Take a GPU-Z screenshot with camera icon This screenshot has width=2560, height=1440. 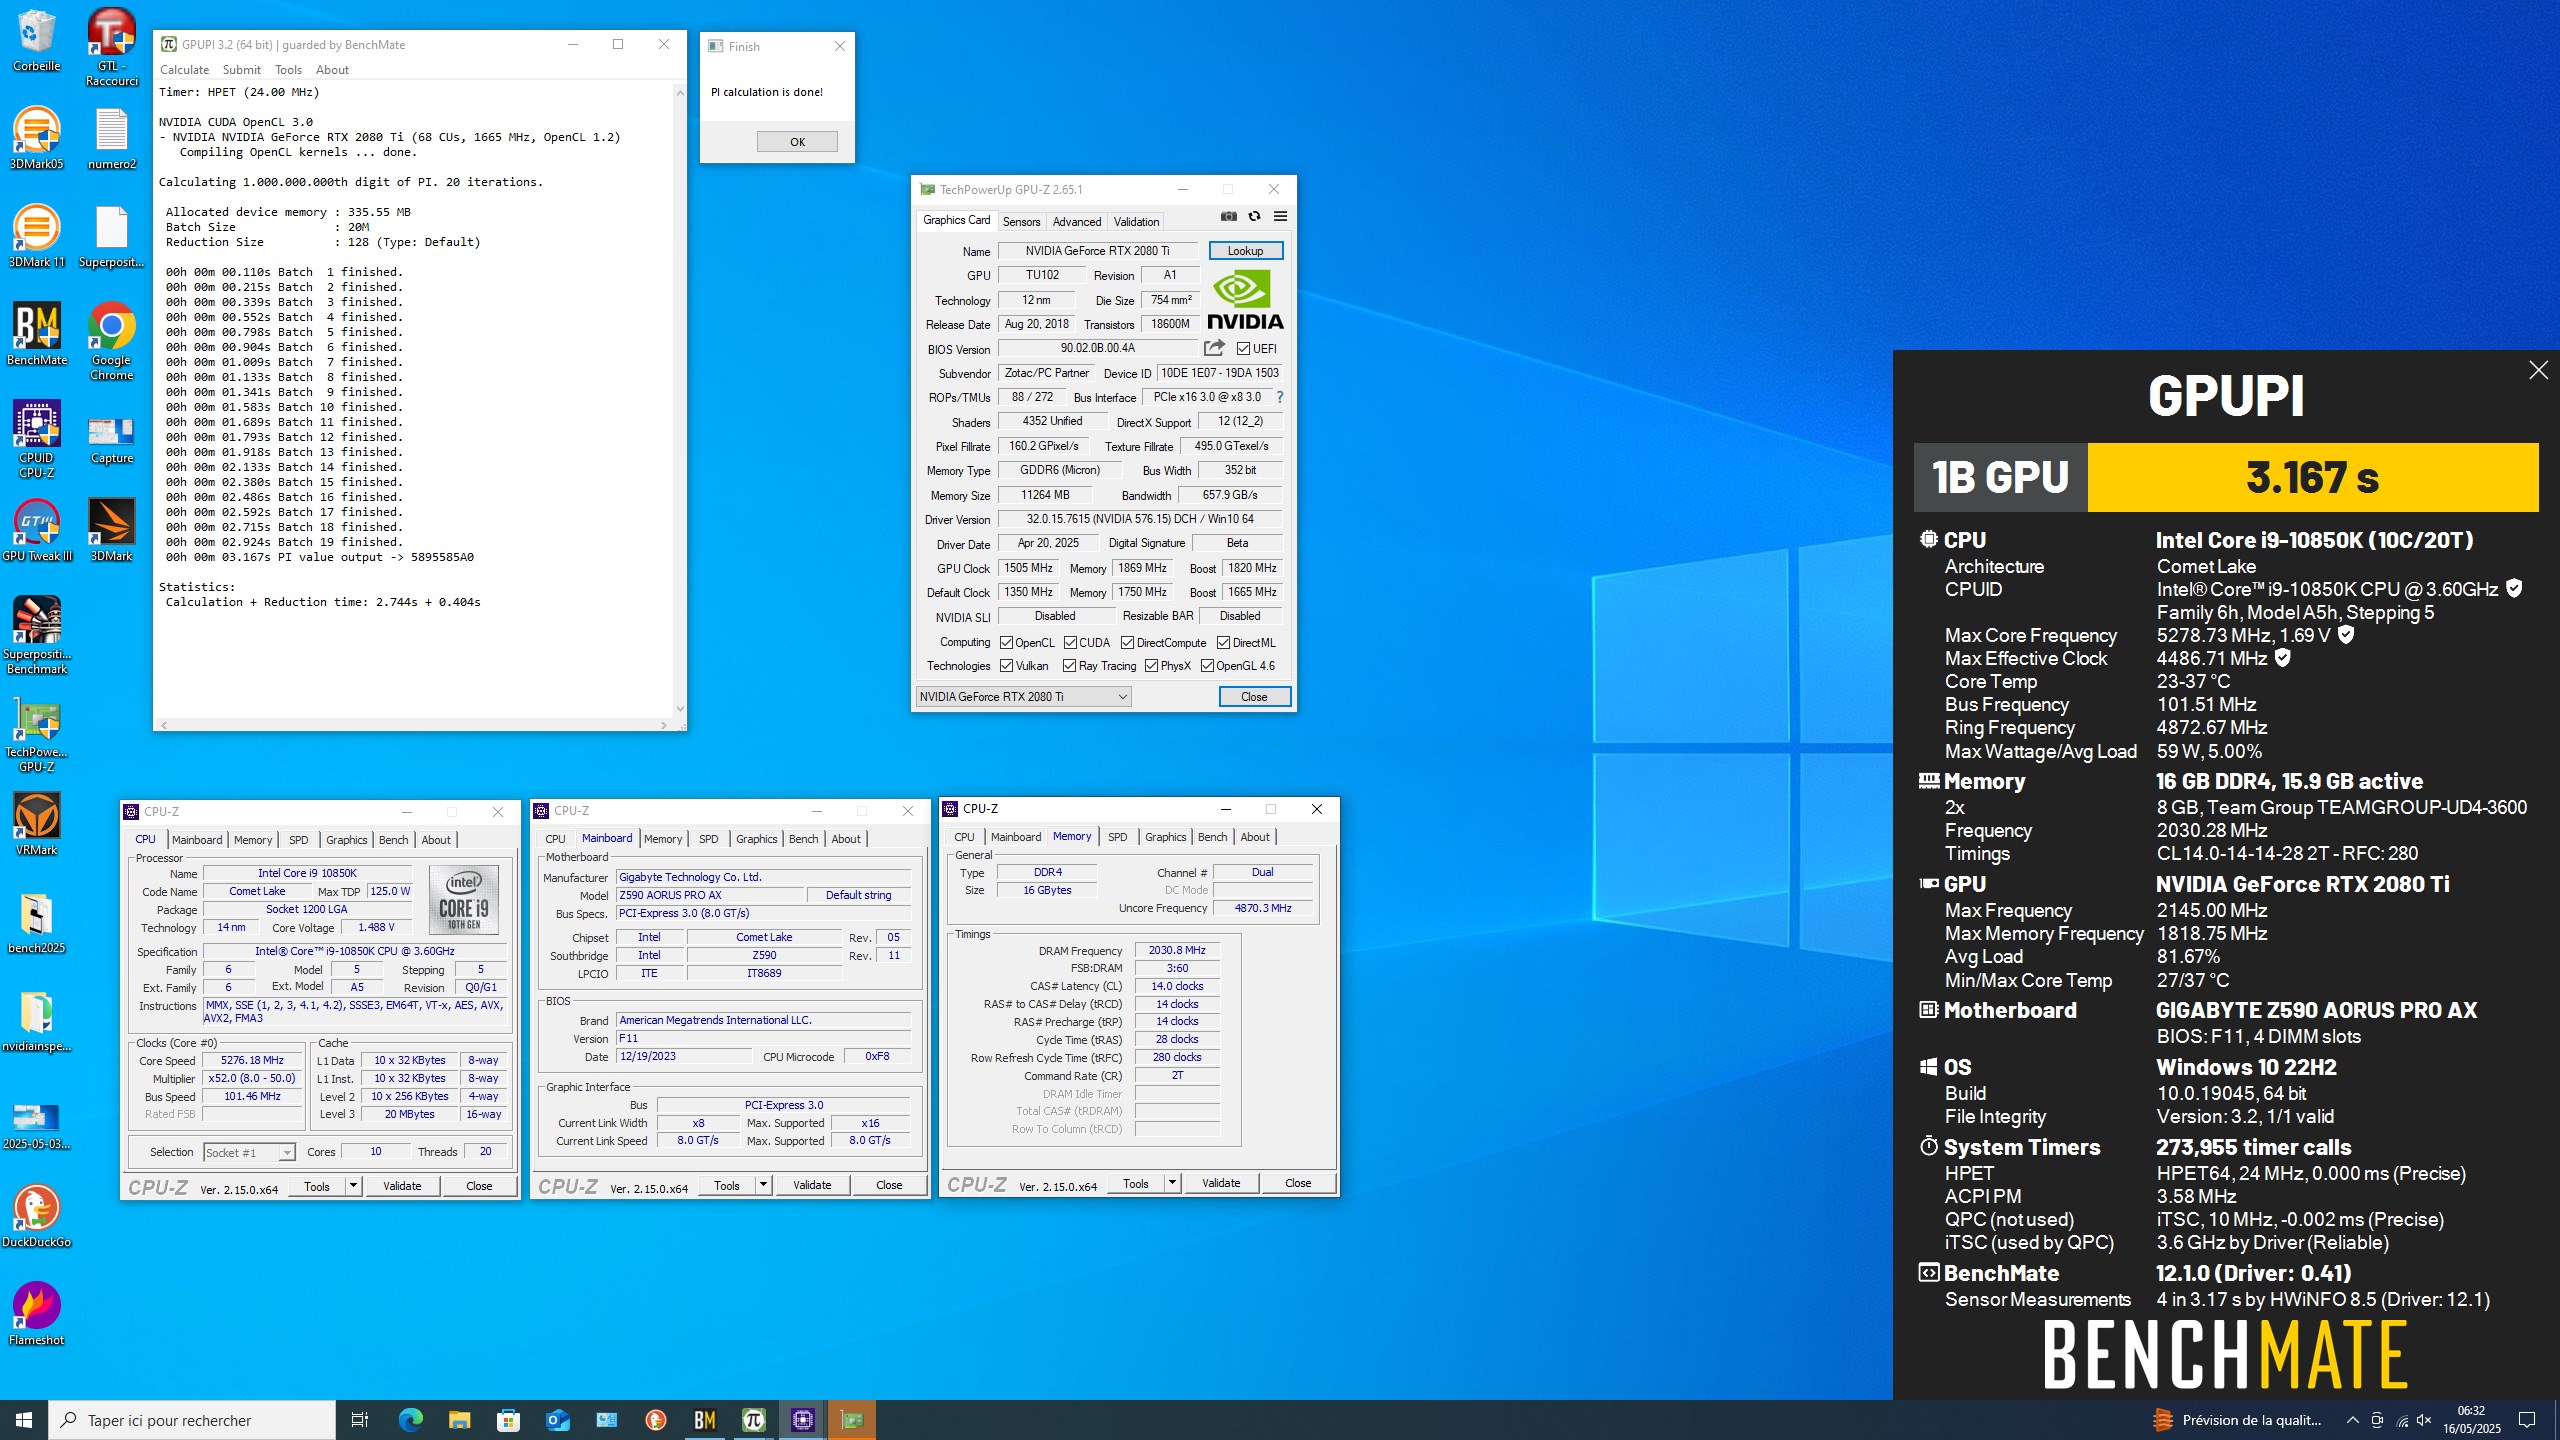click(1229, 216)
